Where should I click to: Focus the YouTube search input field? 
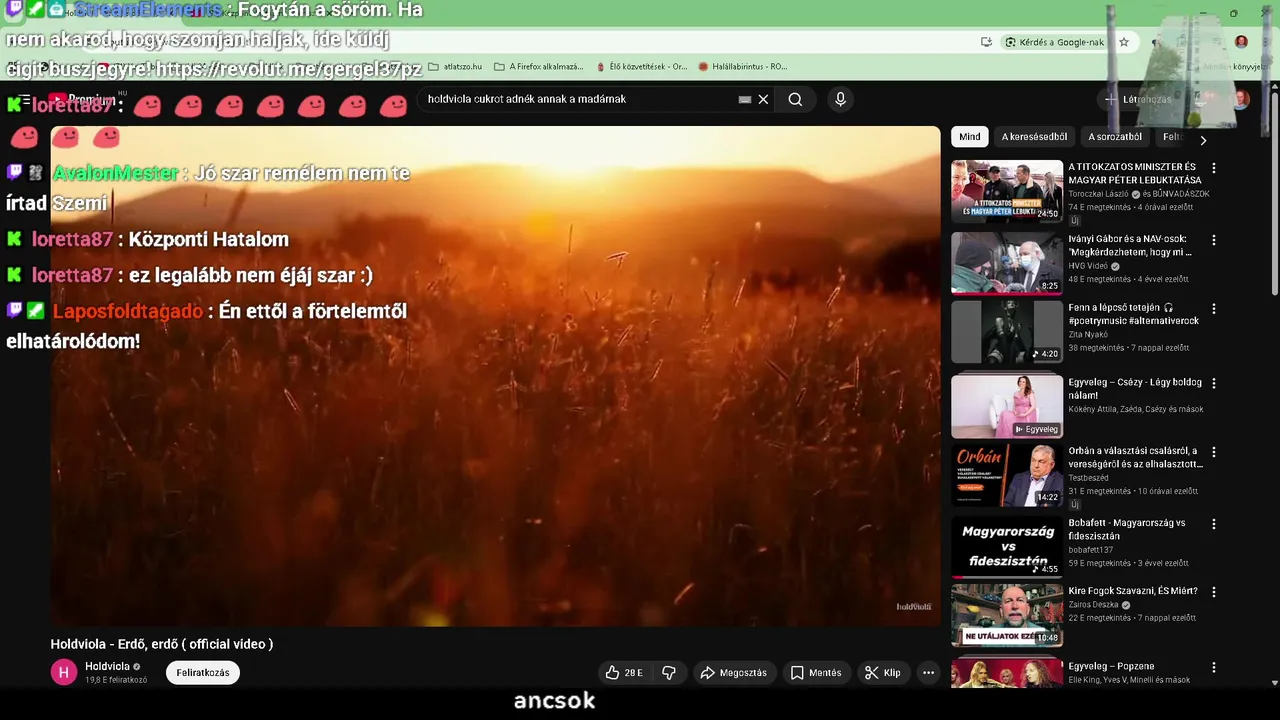(580, 99)
